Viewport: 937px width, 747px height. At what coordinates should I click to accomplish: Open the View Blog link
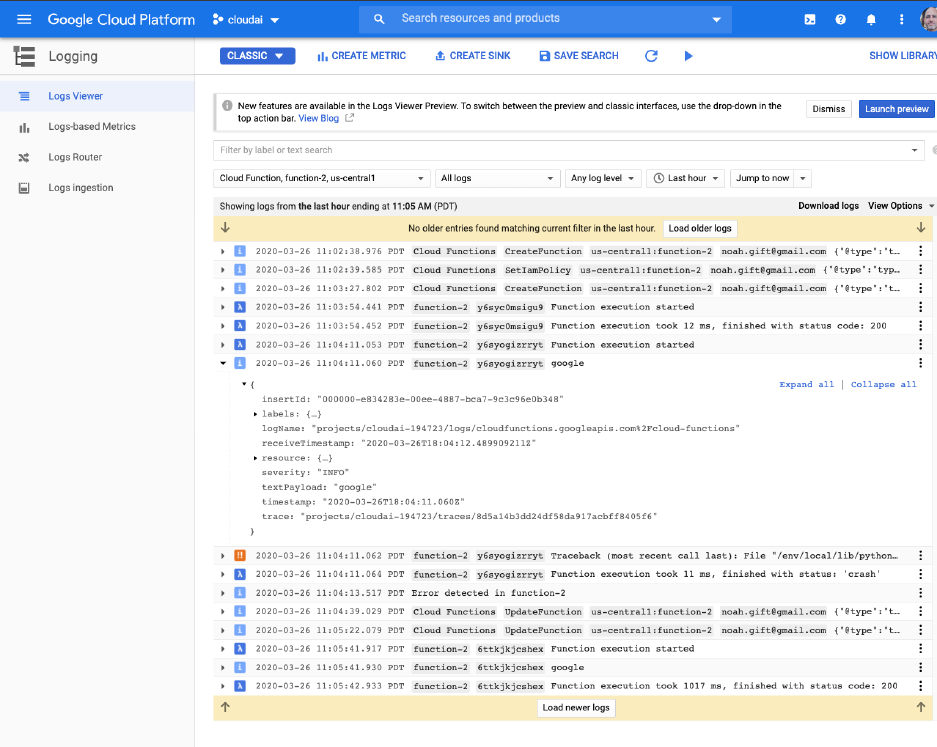pyautogui.click(x=319, y=118)
